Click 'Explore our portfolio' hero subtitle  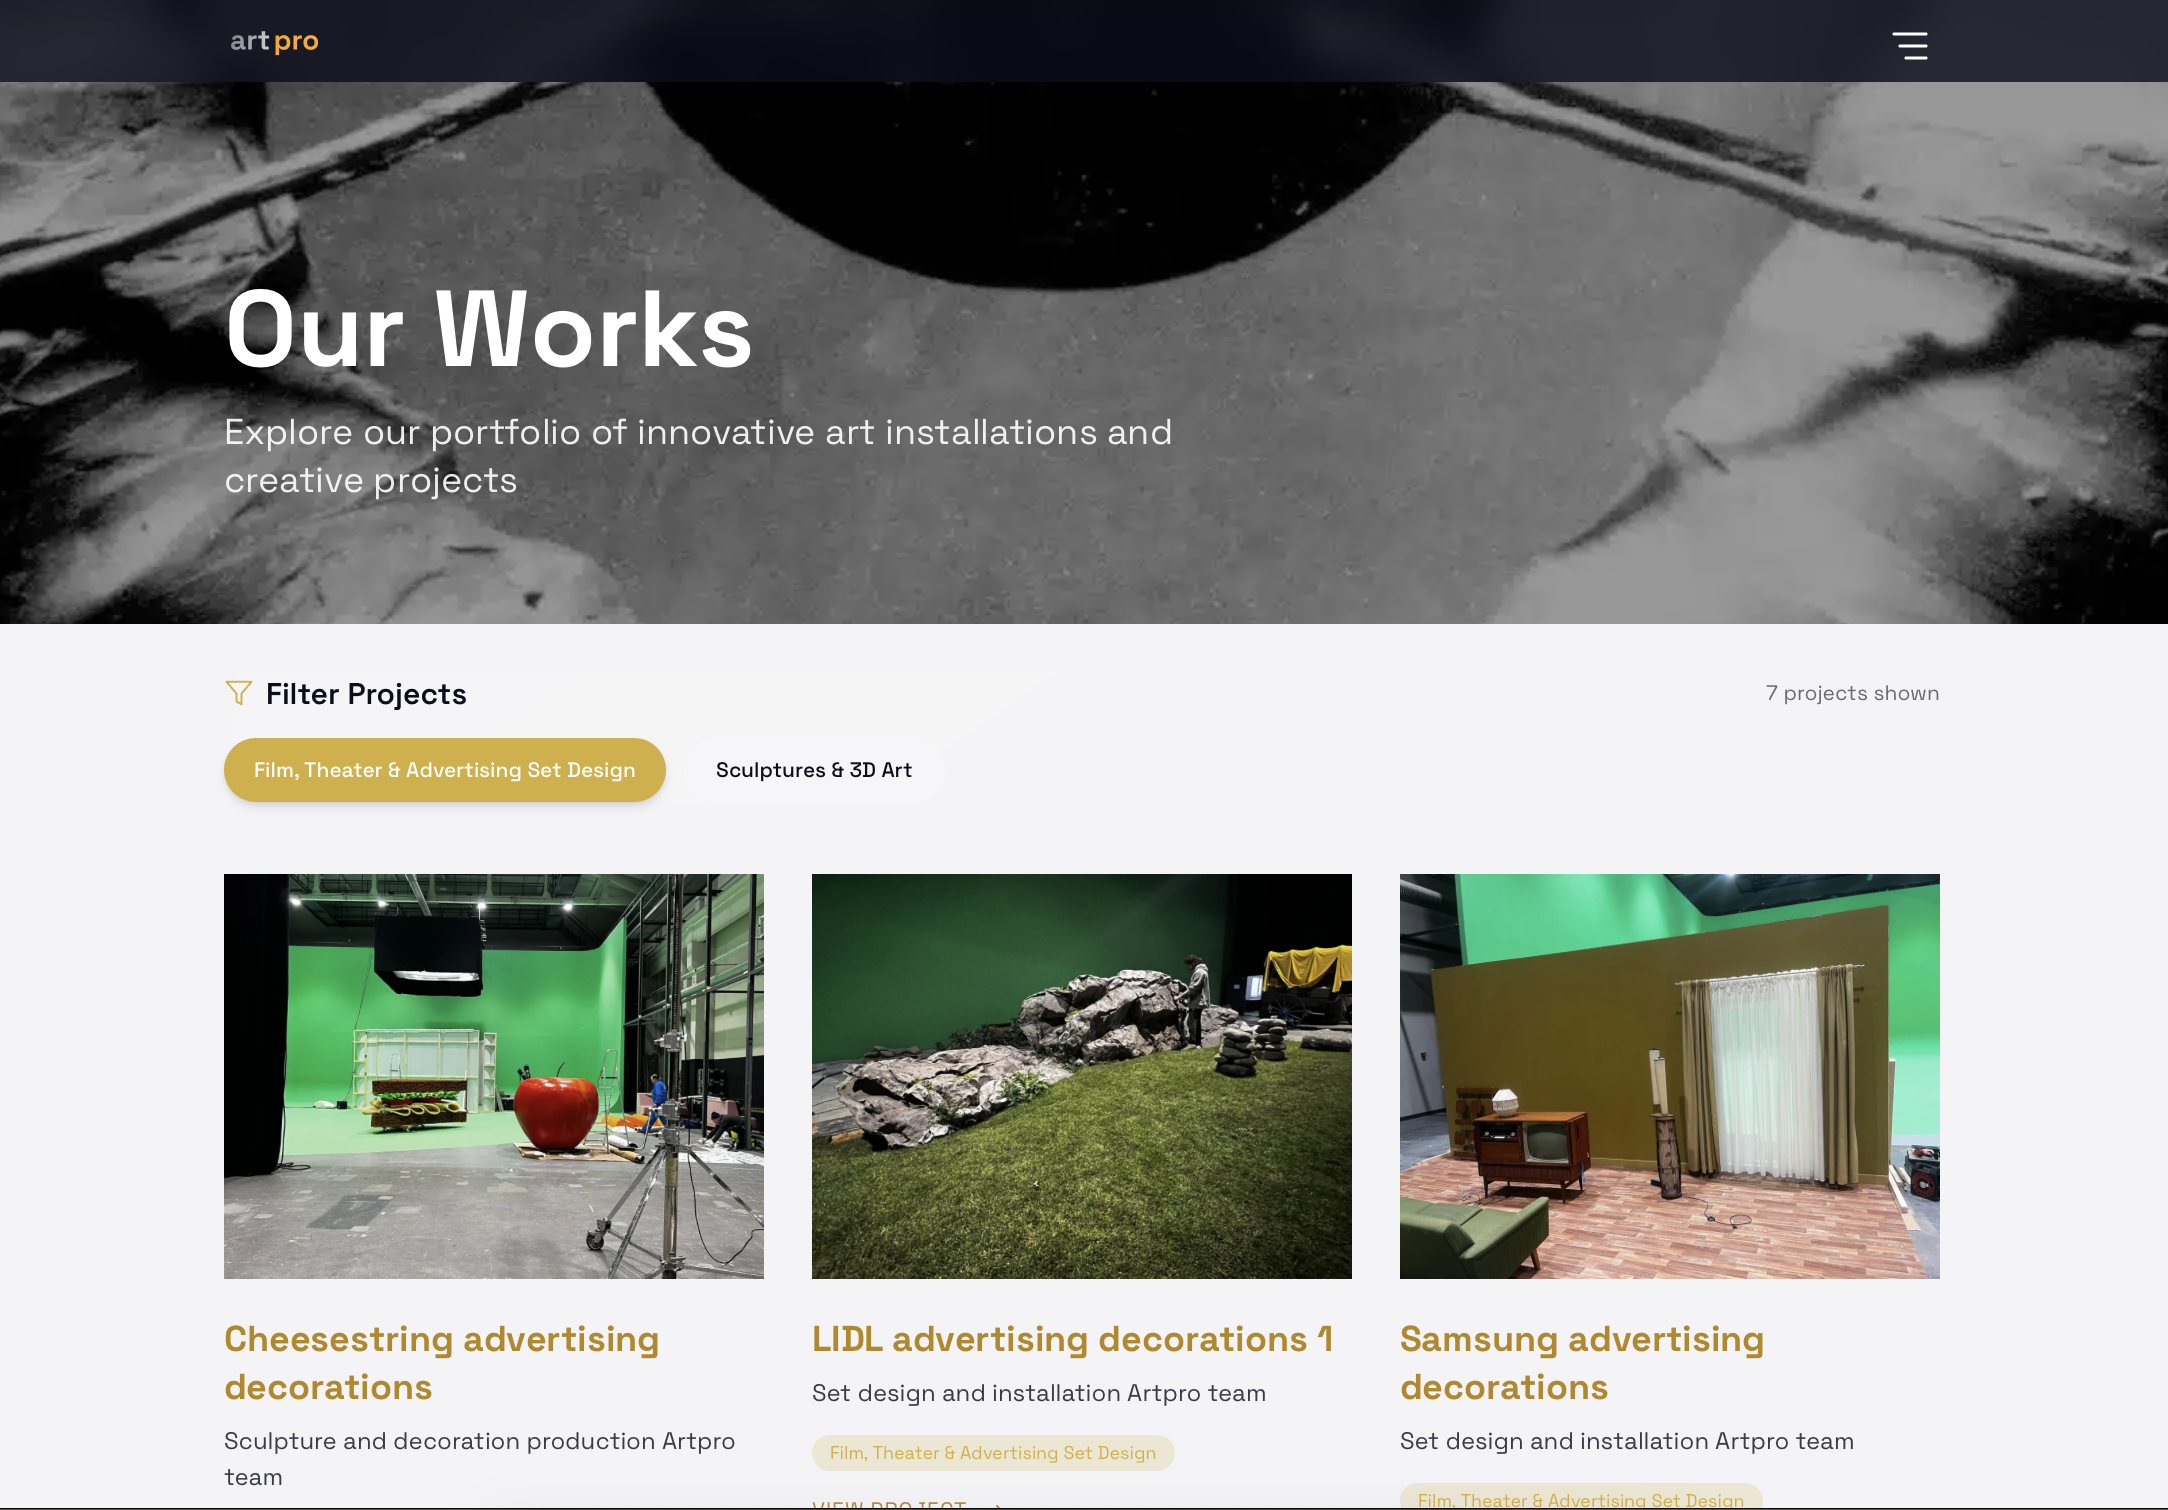click(x=698, y=456)
